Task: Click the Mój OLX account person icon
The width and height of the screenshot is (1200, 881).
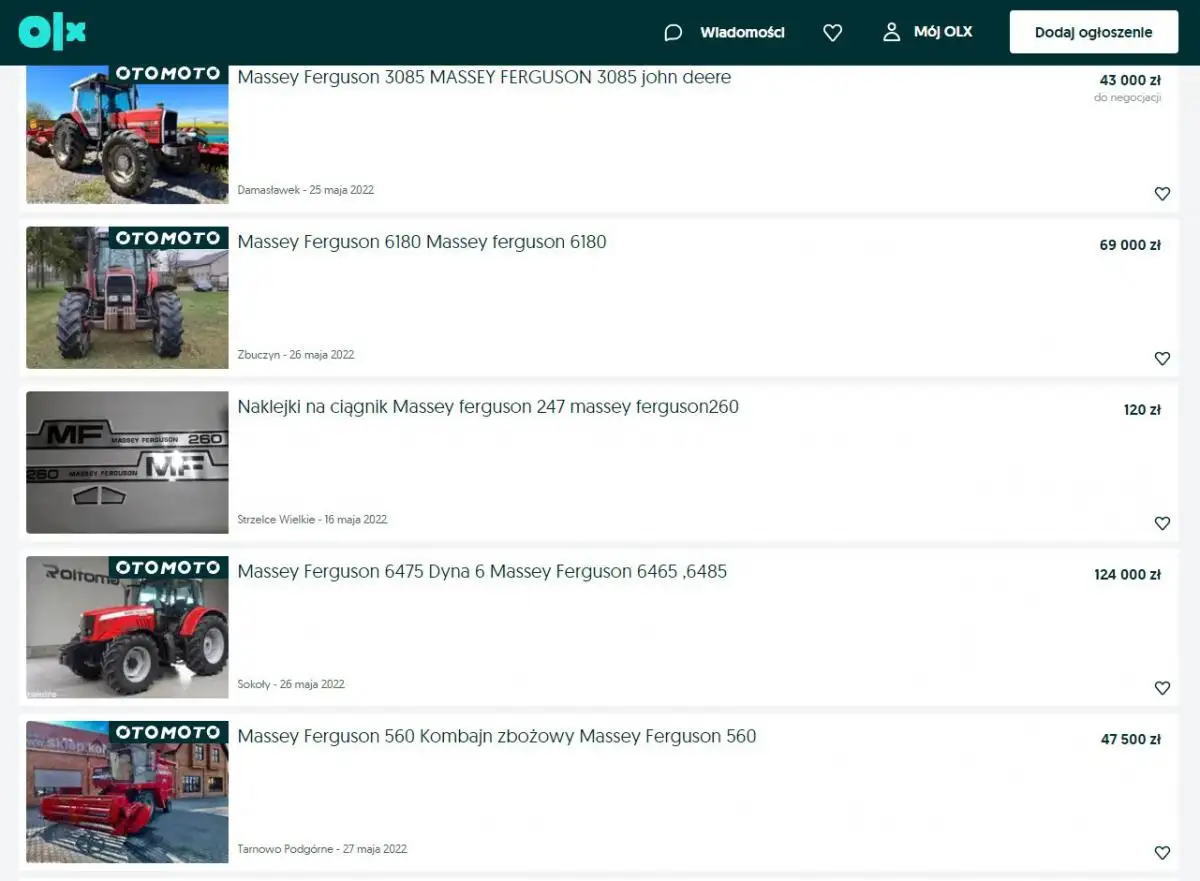Action: [x=890, y=31]
